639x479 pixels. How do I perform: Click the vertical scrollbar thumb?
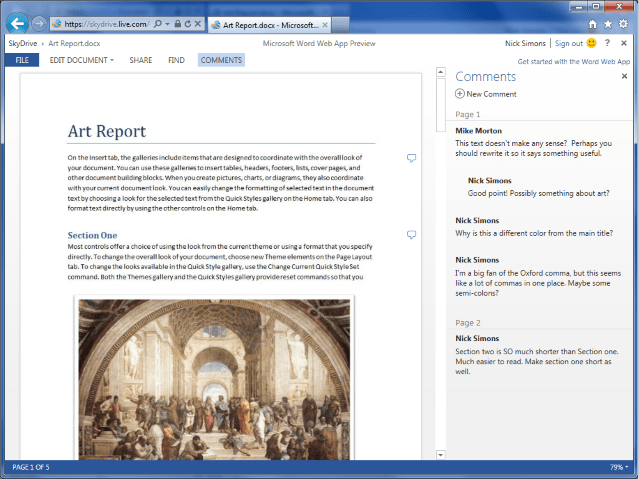pos(441,105)
